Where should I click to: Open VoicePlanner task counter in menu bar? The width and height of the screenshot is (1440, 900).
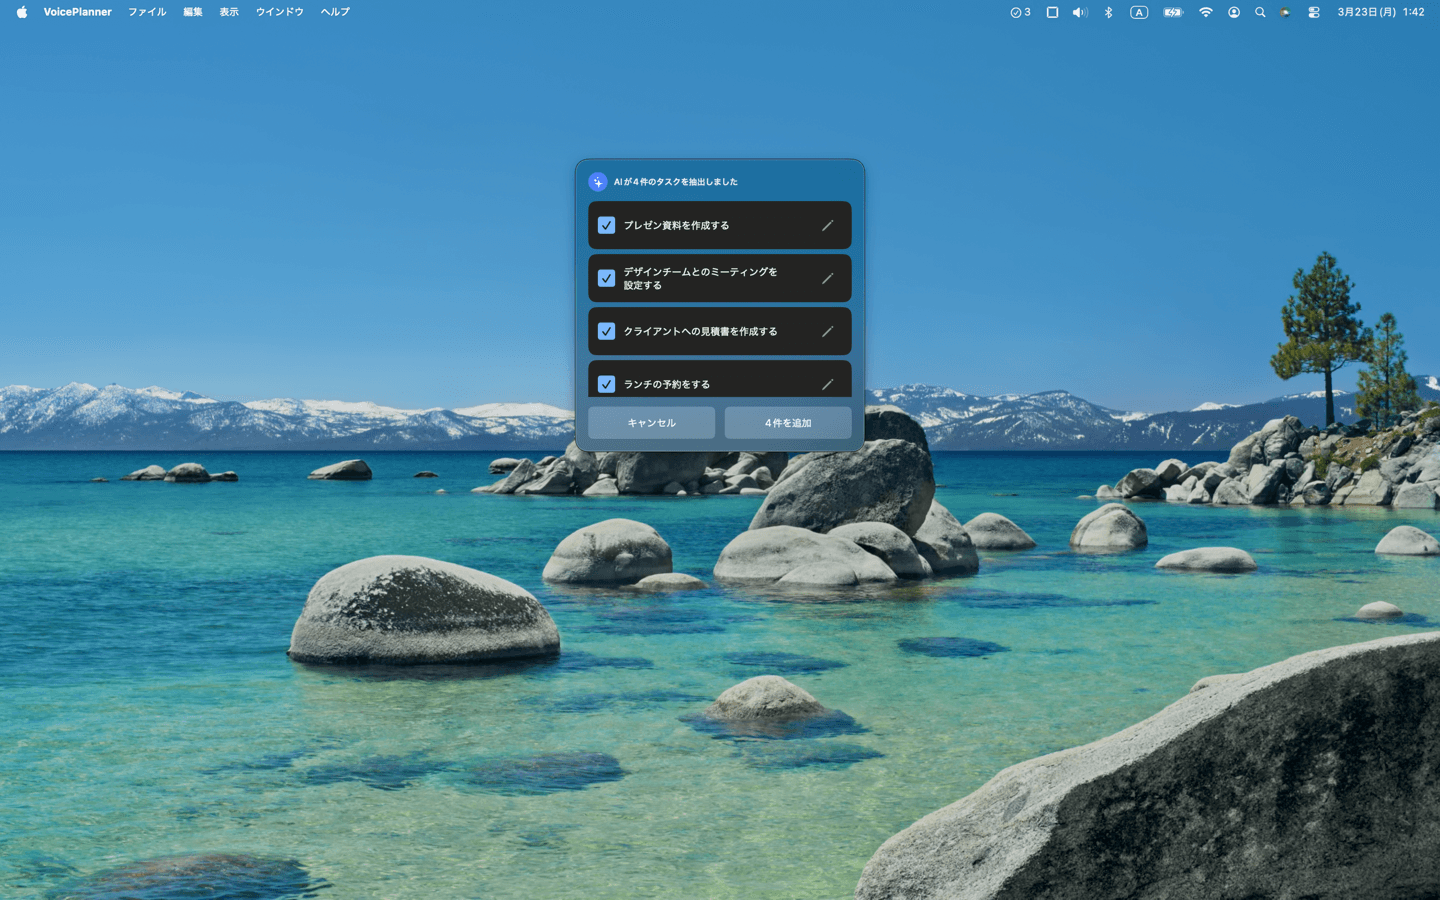1020,12
